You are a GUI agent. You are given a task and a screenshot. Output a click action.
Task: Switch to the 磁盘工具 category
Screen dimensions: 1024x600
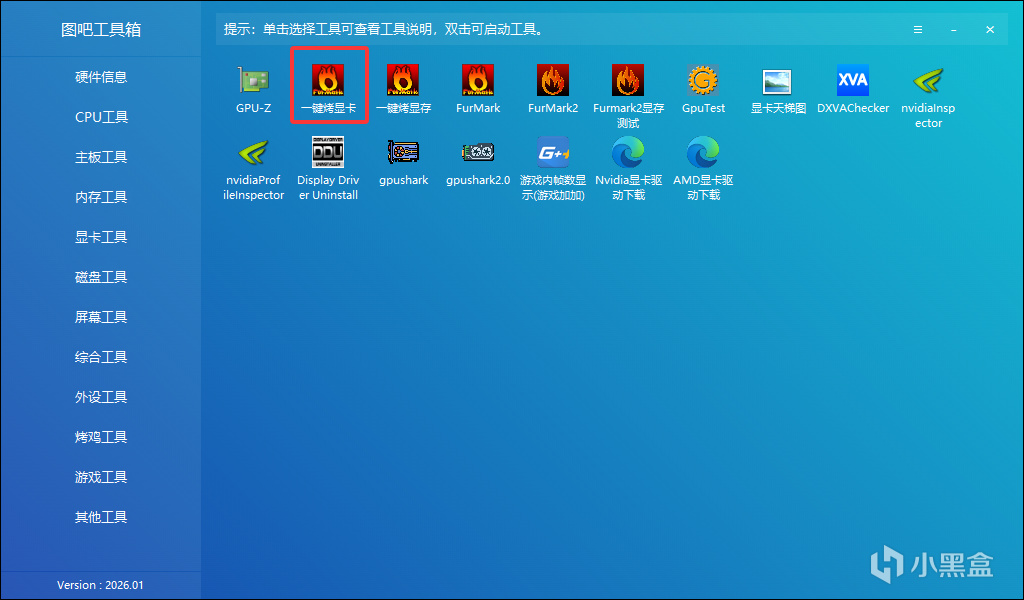click(101, 277)
